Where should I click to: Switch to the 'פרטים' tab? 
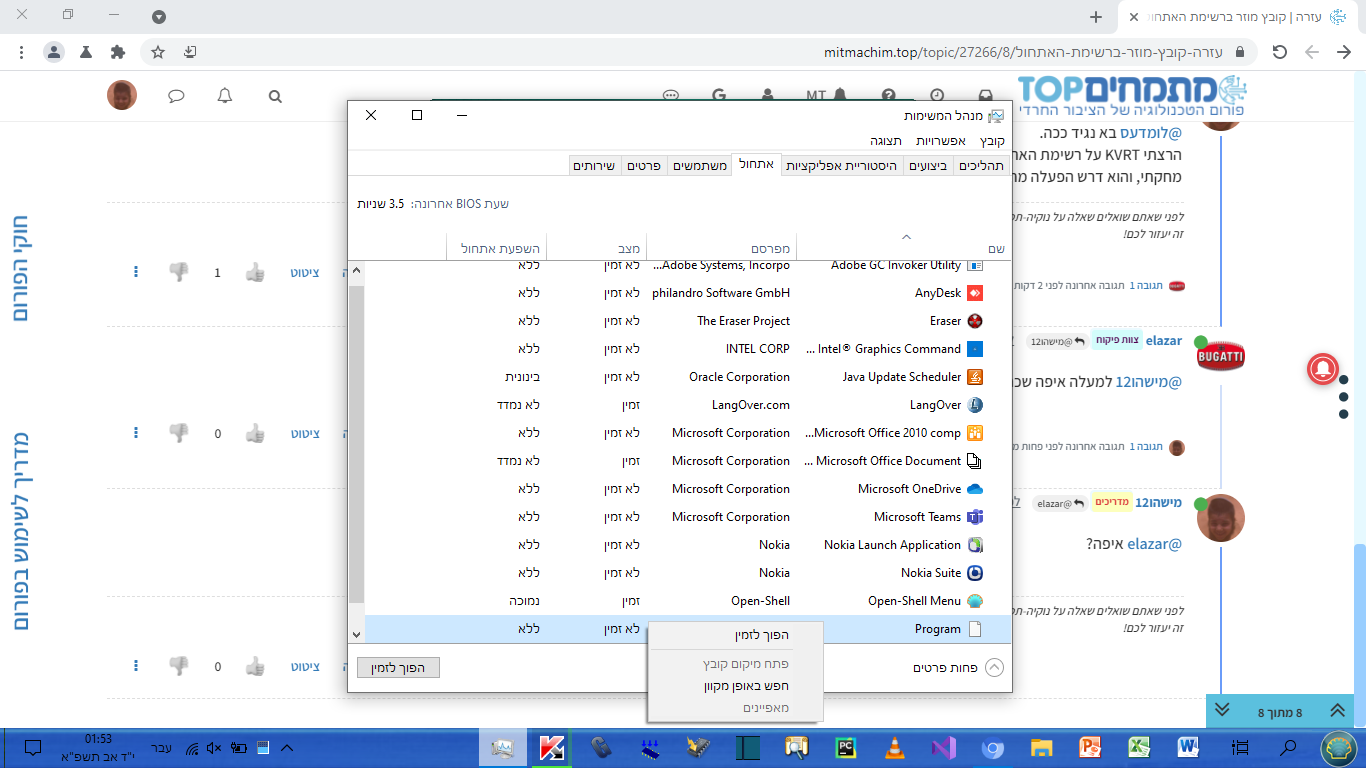644,165
